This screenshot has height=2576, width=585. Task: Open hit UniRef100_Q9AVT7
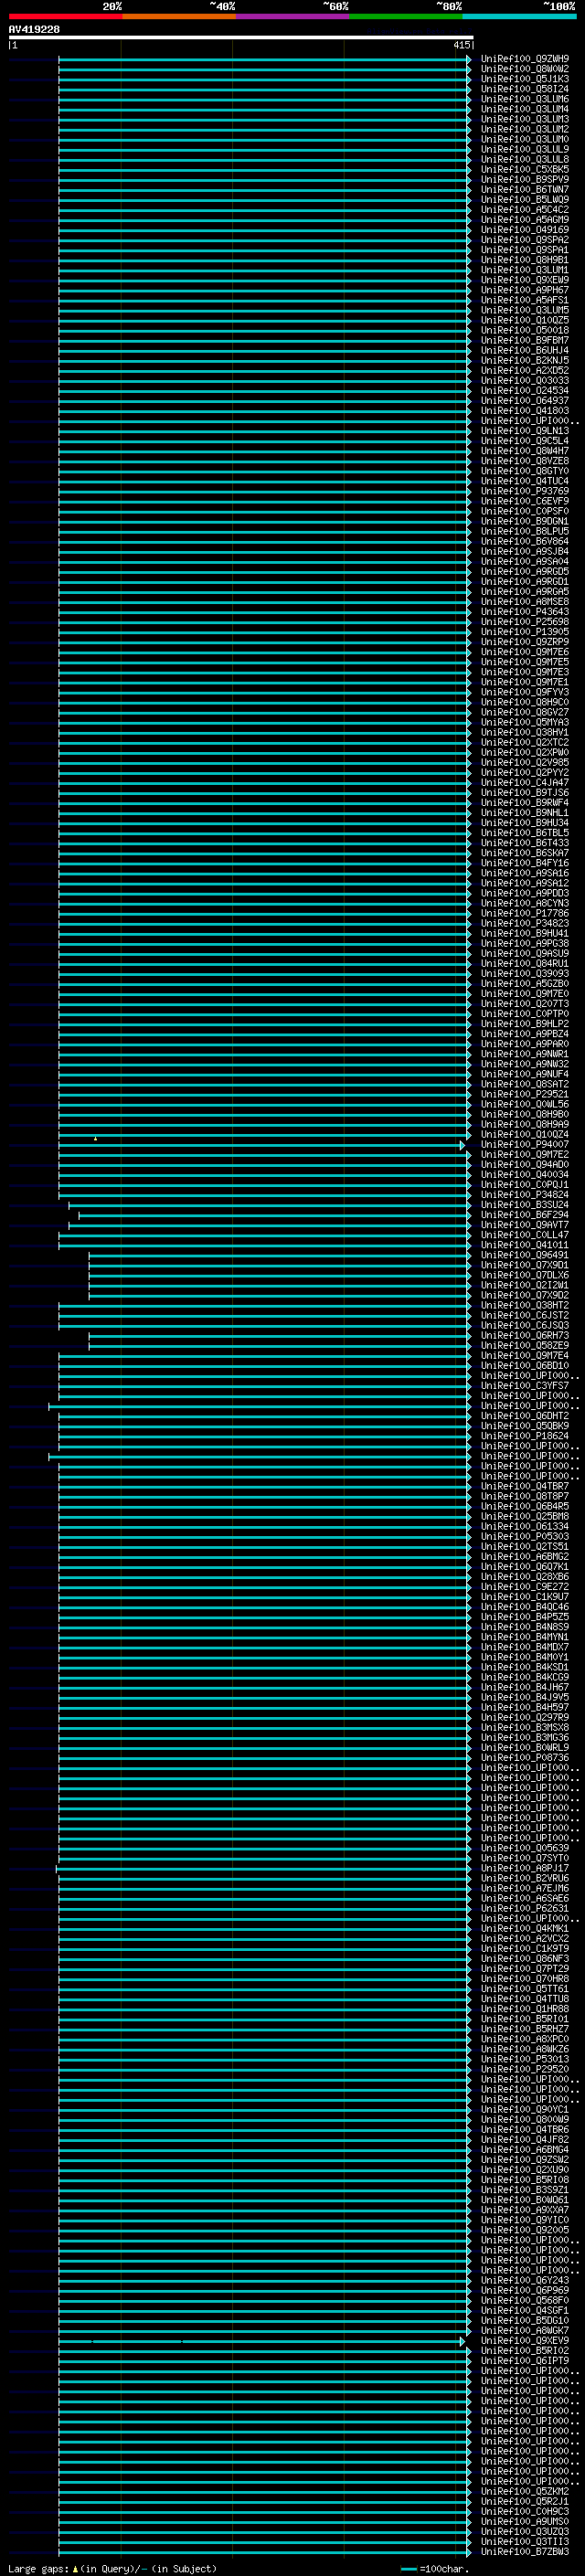525,1225
